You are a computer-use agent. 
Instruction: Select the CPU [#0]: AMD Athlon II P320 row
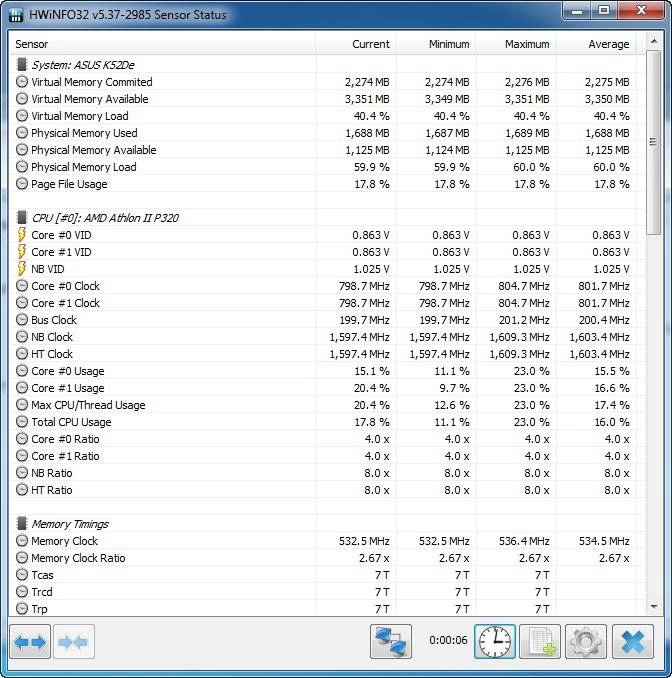coord(326,217)
